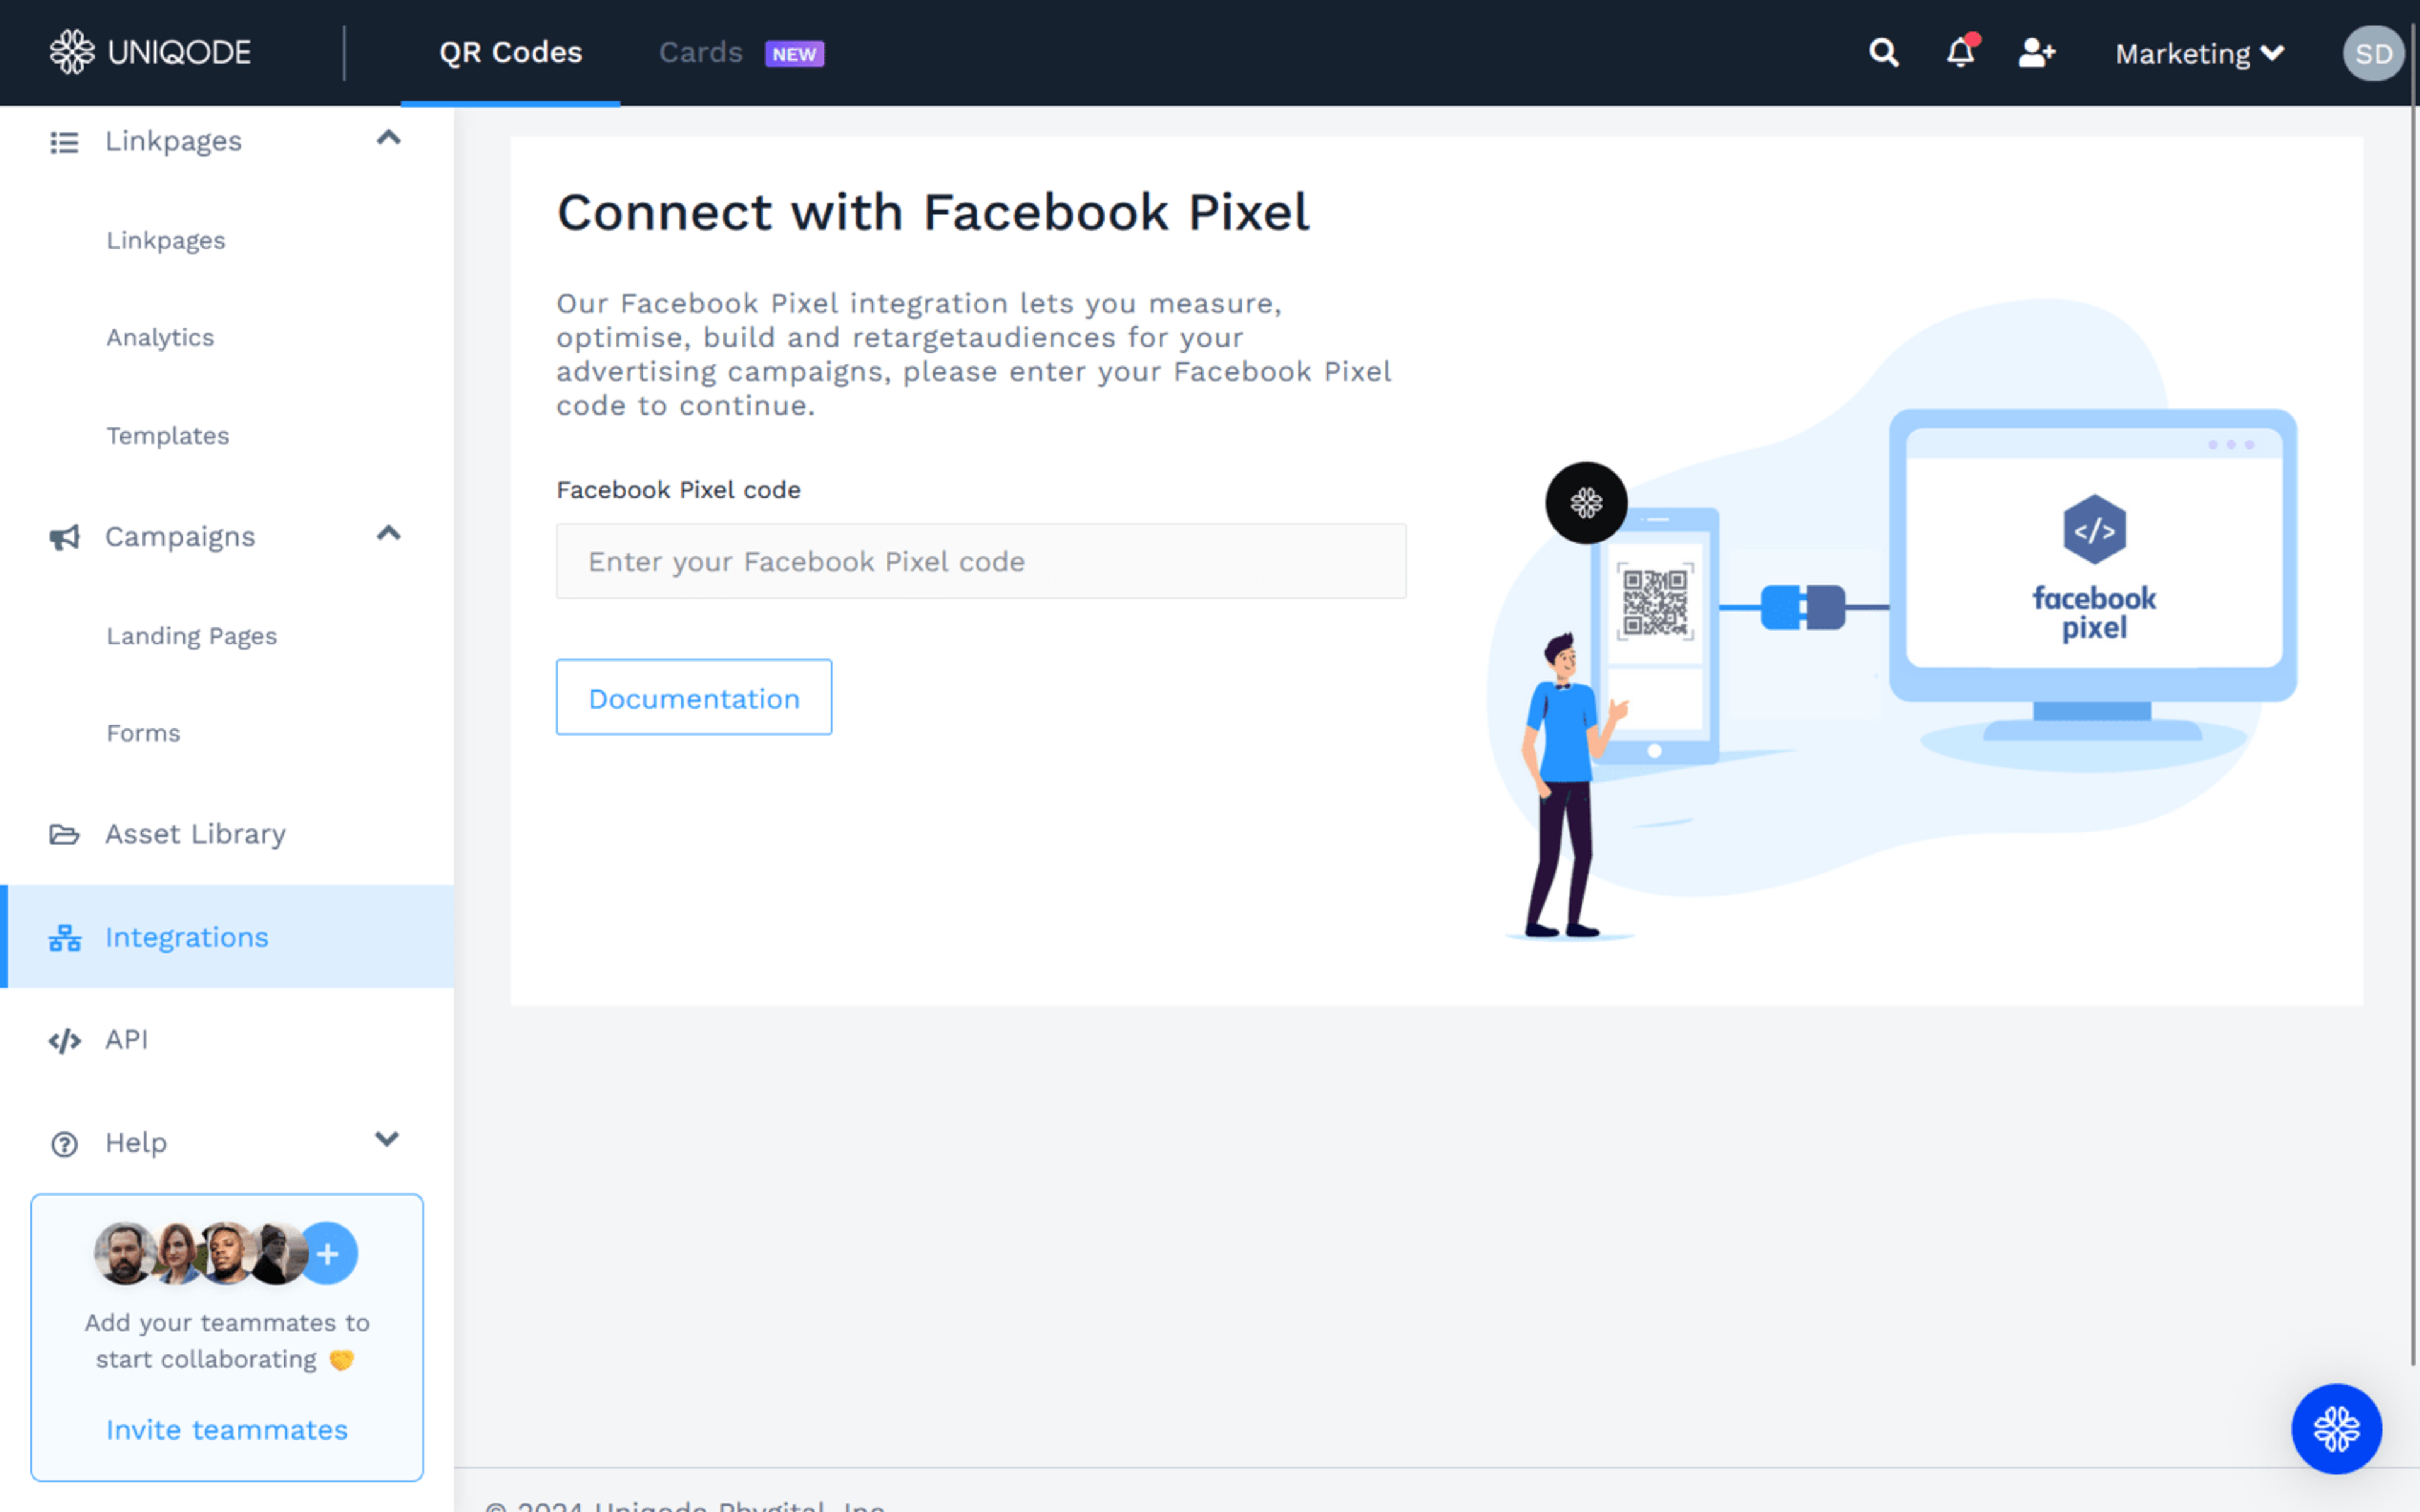The image size is (2420, 1512).
Task: Open Asset Library in sidebar
Action: pyautogui.click(x=195, y=833)
